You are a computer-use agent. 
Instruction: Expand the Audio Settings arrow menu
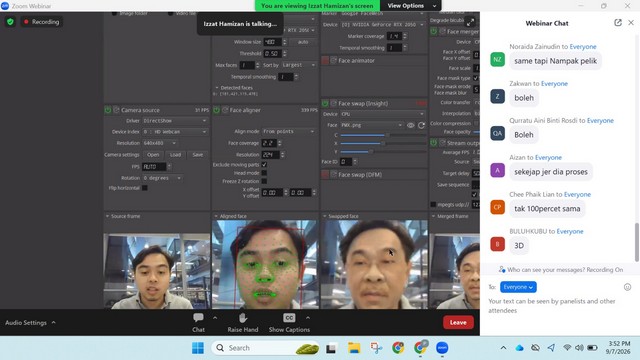pyautogui.click(x=53, y=322)
